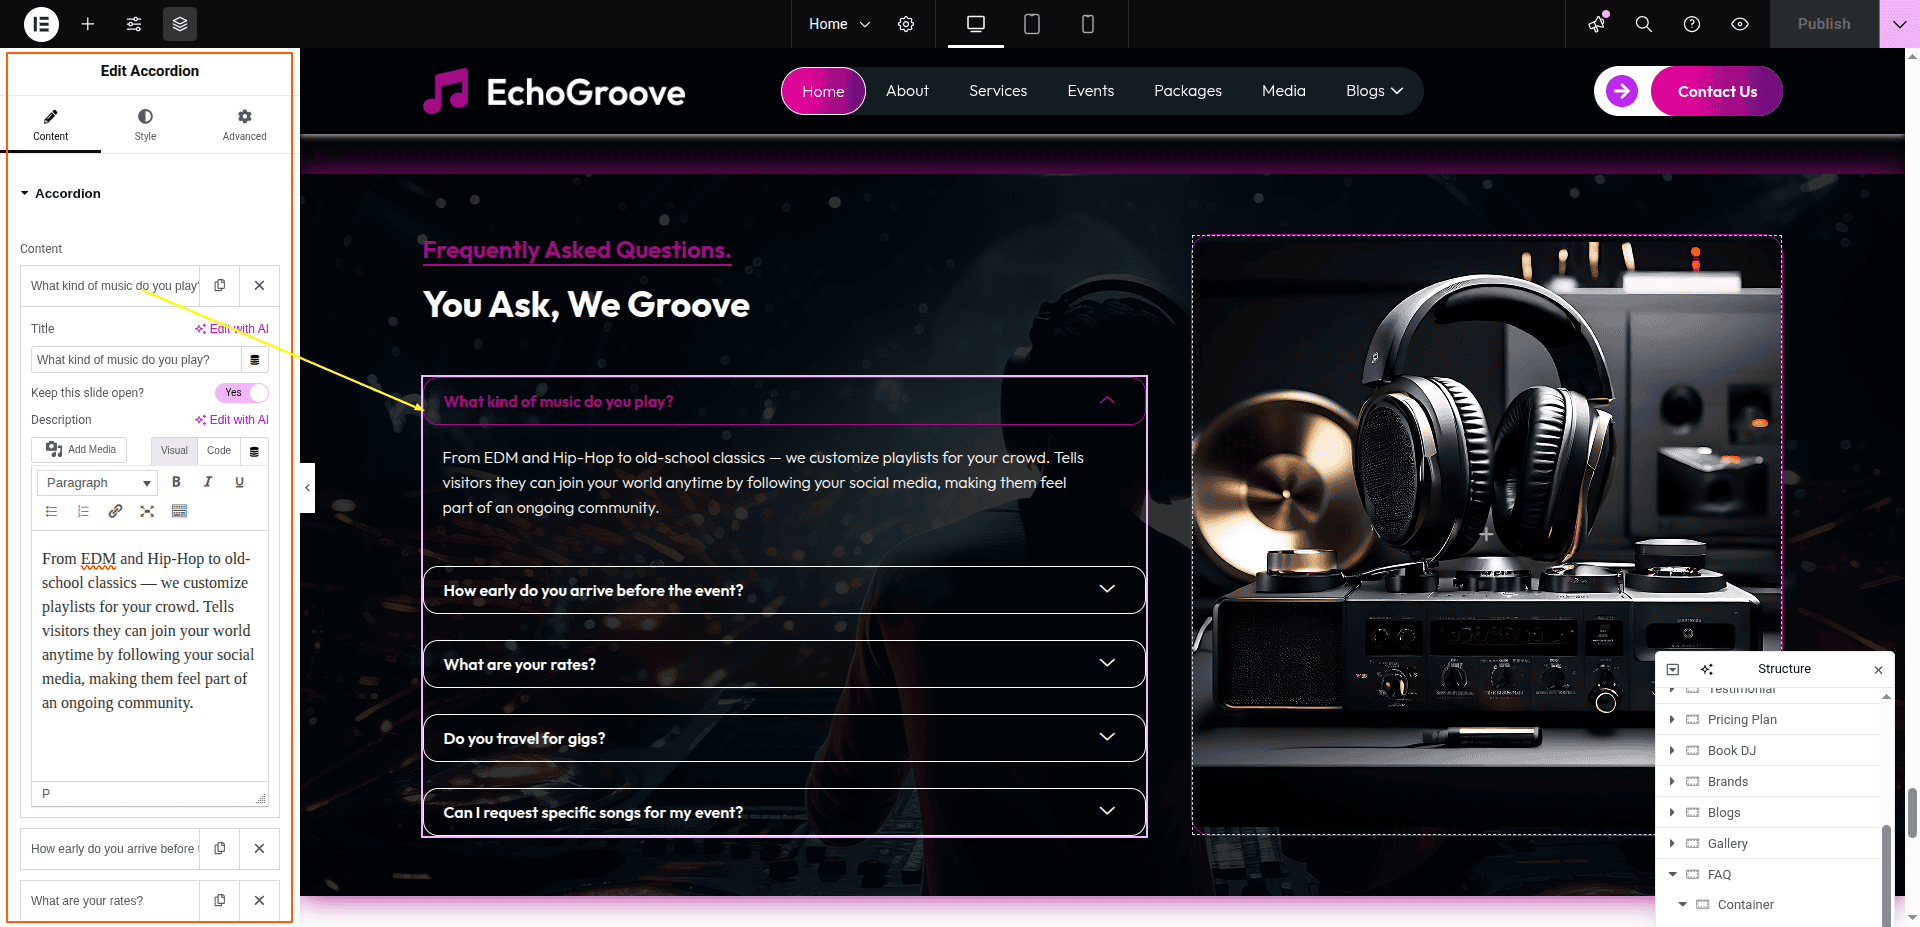1920x927 pixels.
Task: Open the Paragraph format dropdown
Action: pos(97,483)
